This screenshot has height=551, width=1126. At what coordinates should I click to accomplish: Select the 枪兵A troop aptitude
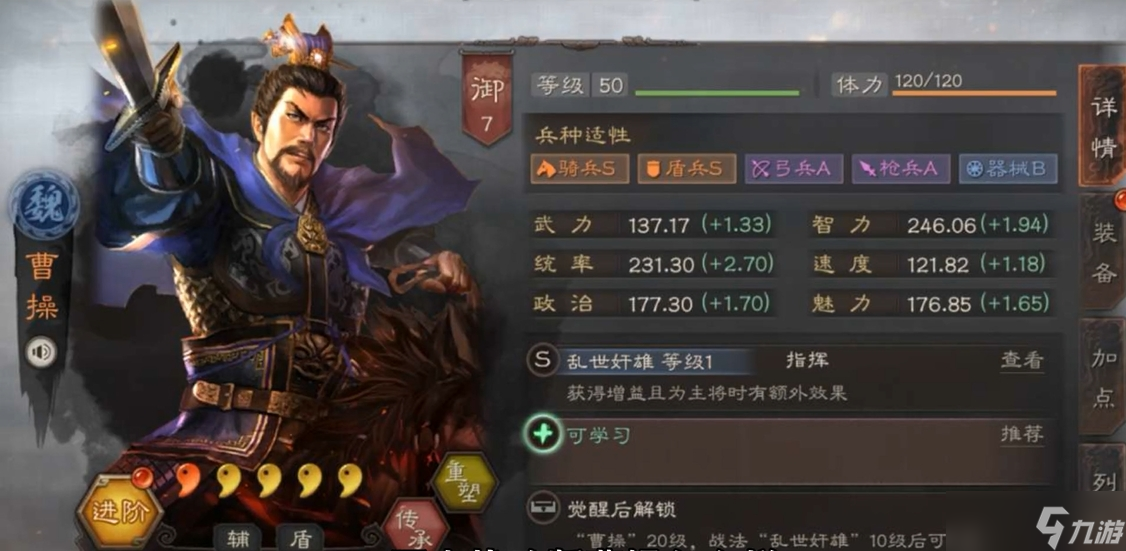(901, 169)
